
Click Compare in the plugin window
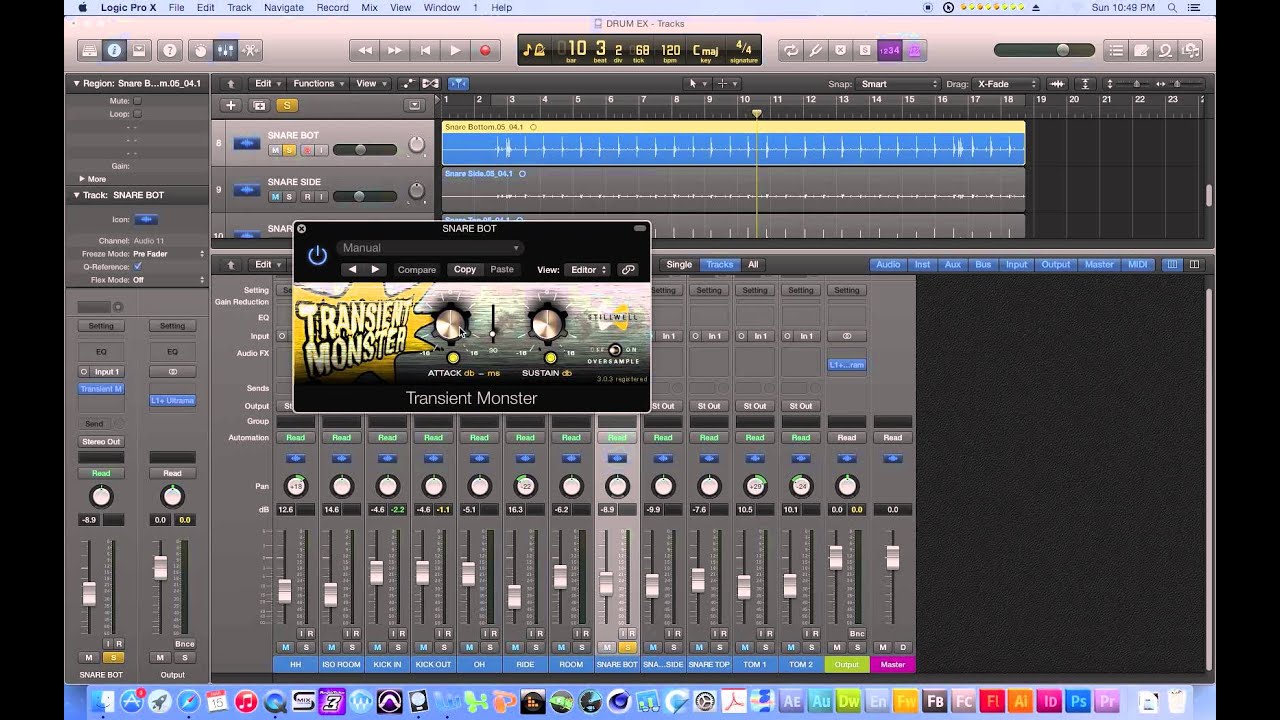coord(417,270)
